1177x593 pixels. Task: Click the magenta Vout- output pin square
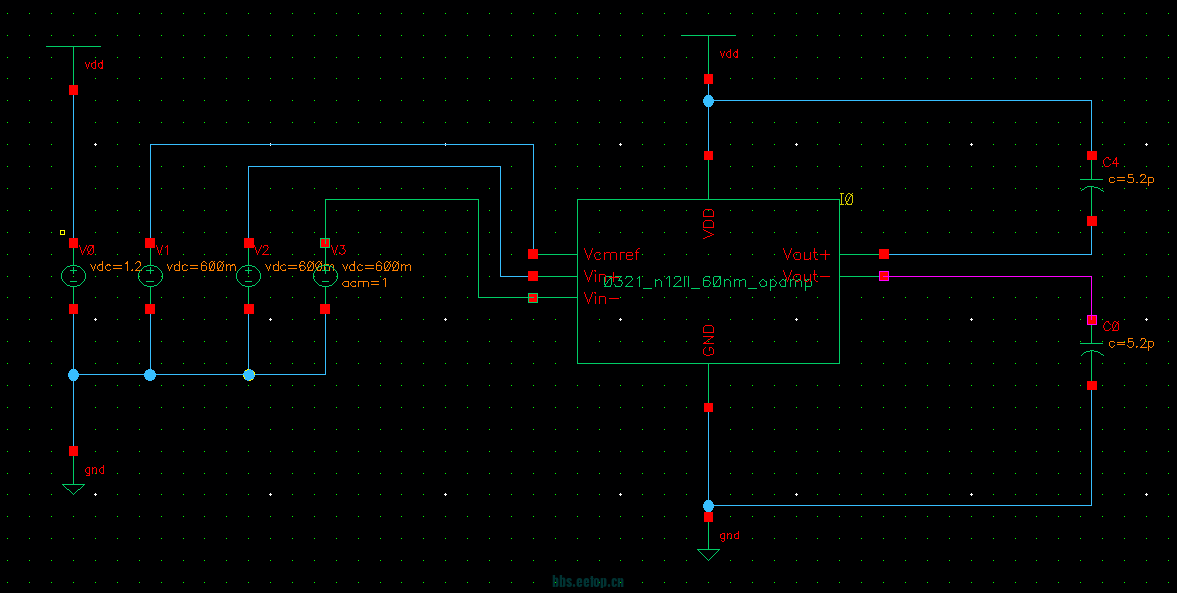point(884,276)
